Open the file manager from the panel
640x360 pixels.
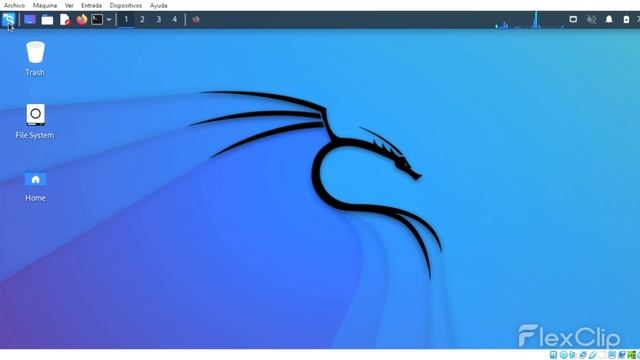[47, 19]
